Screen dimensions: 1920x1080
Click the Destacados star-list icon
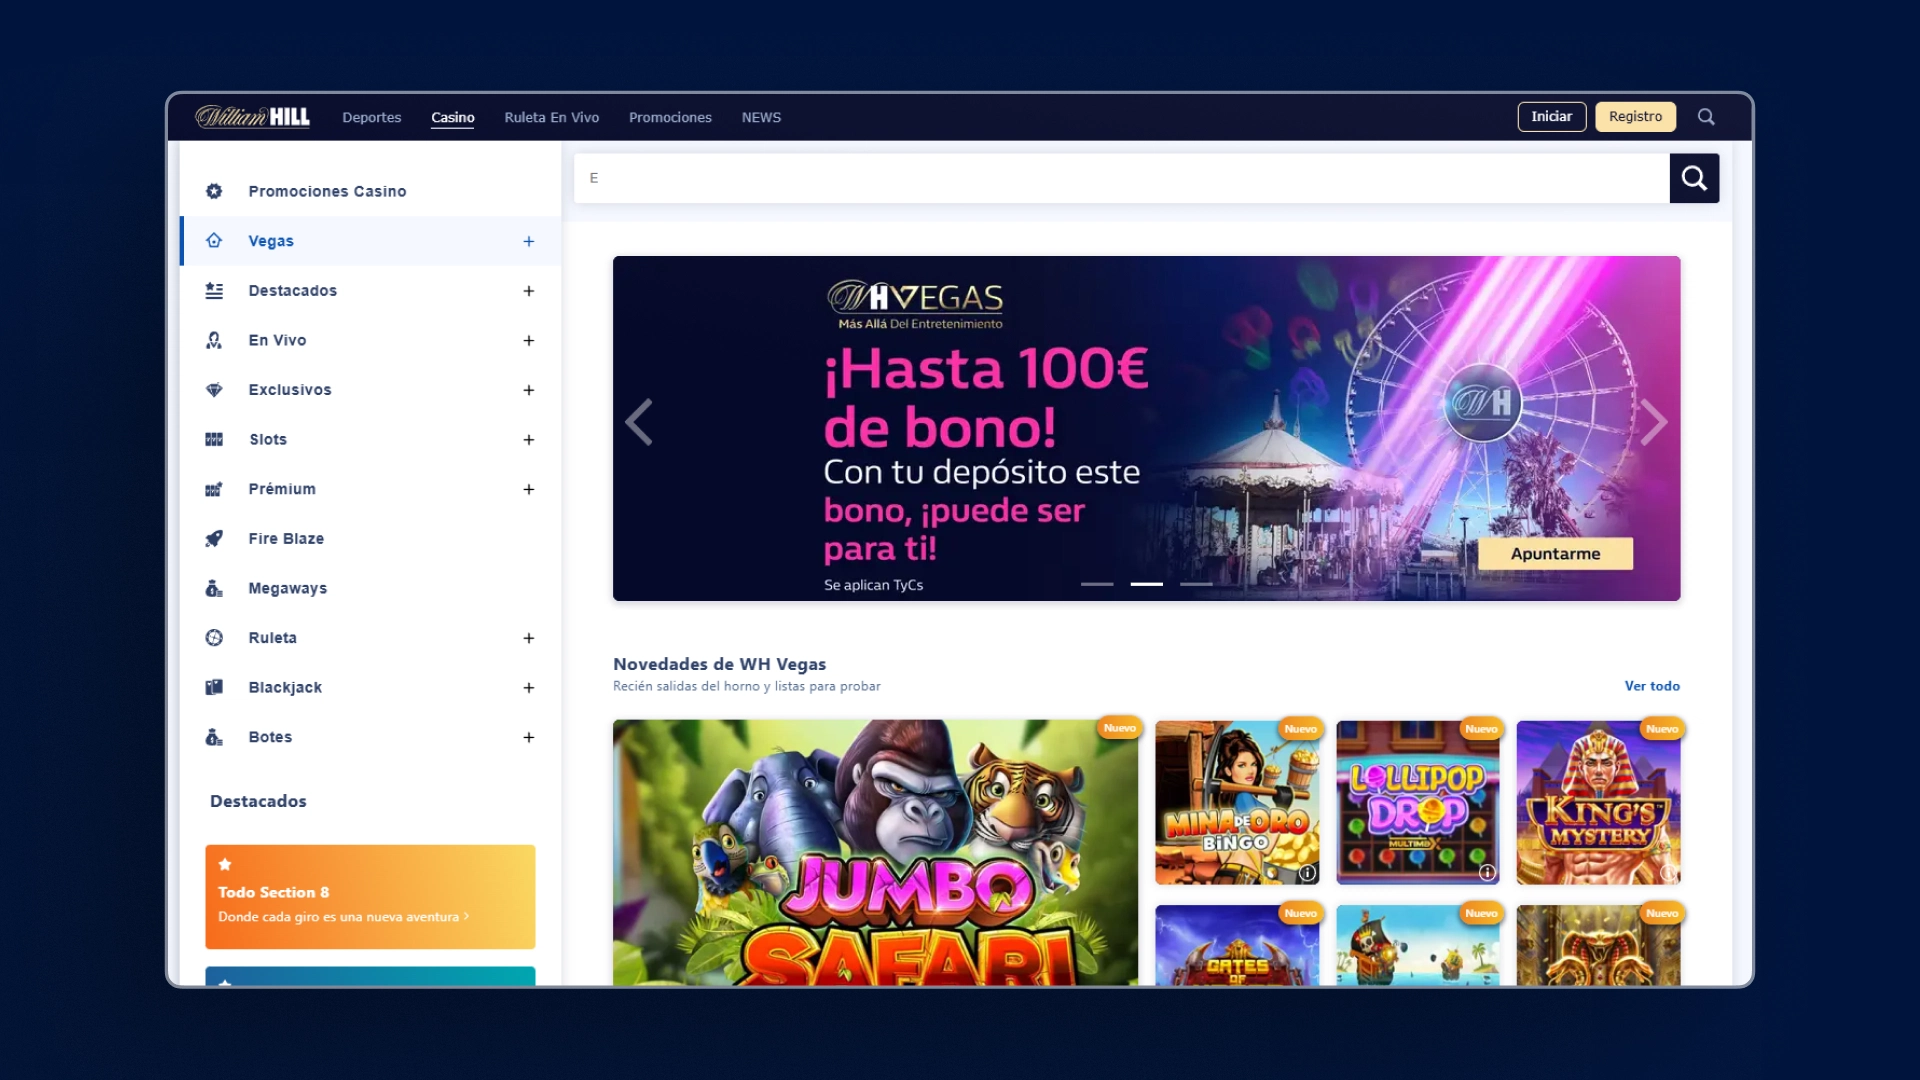(x=214, y=290)
